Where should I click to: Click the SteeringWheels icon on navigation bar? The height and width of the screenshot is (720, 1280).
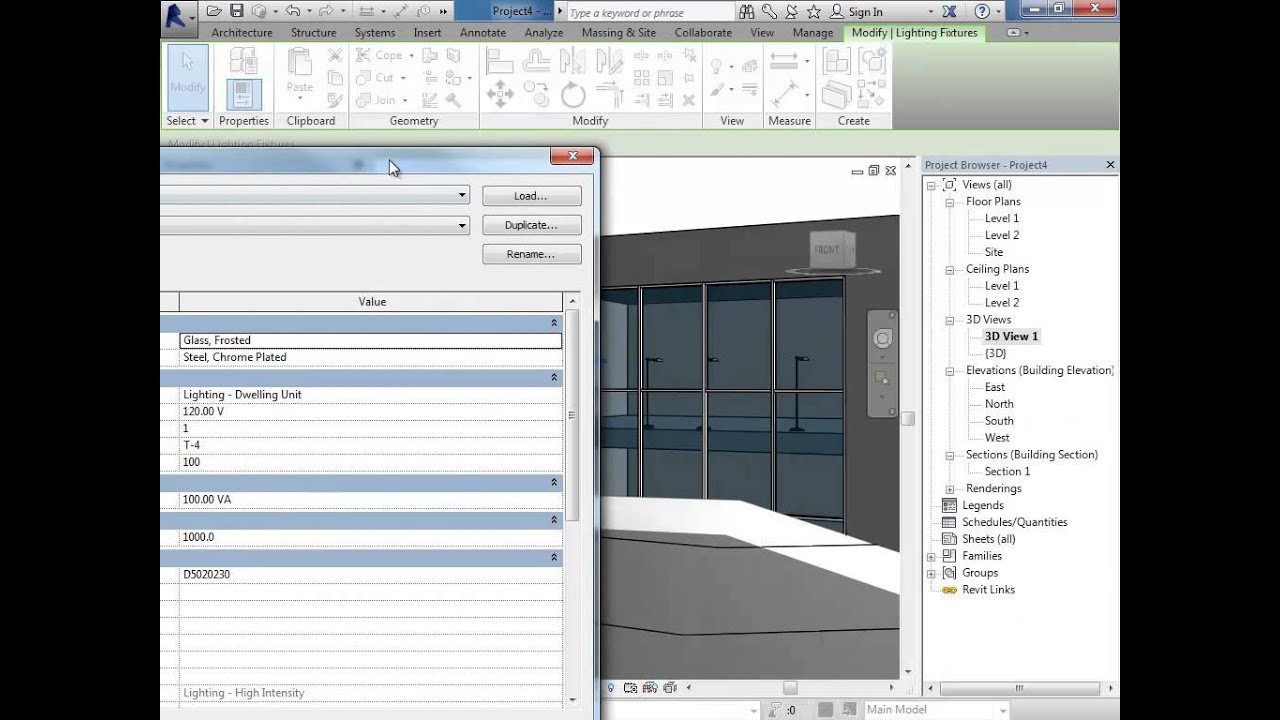(882, 339)
